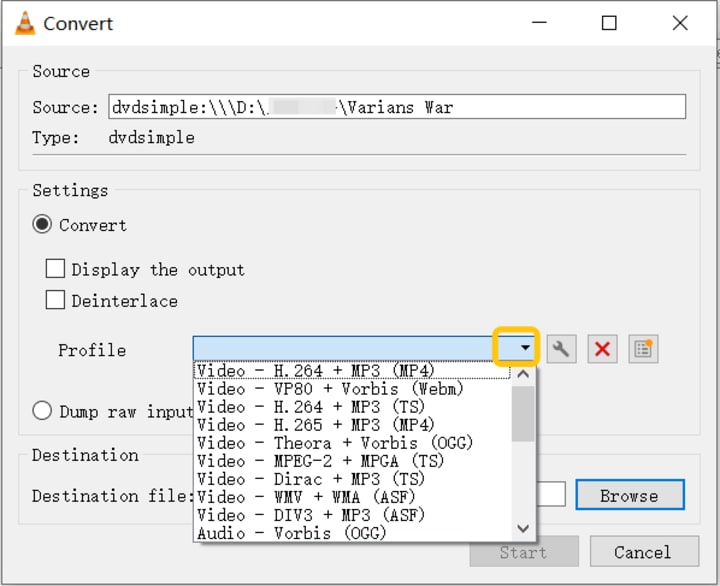Click the Cancel button
The image size is (720, 586).
tap(644, 552)
